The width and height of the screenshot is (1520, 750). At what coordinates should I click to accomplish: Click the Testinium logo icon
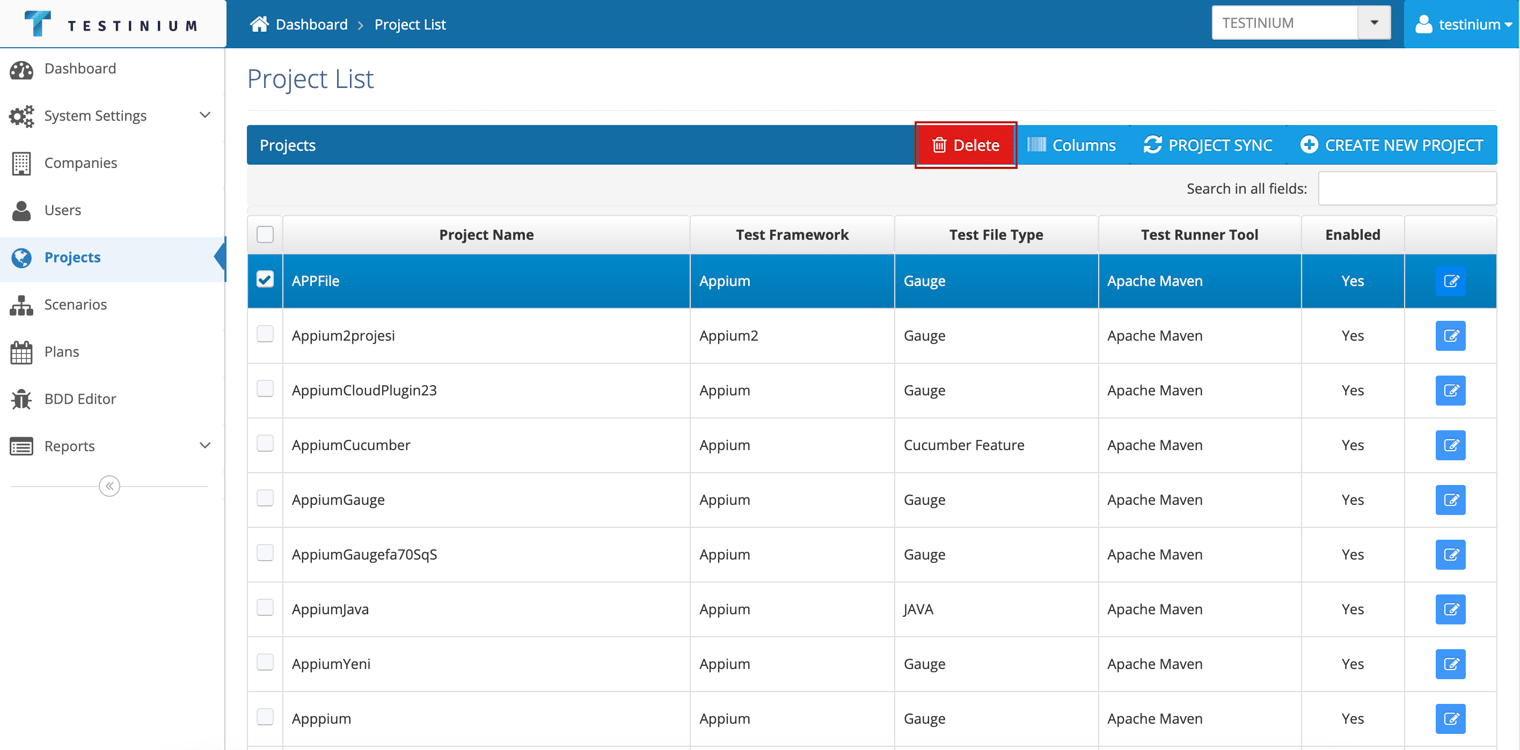click(x=37, y=23)
